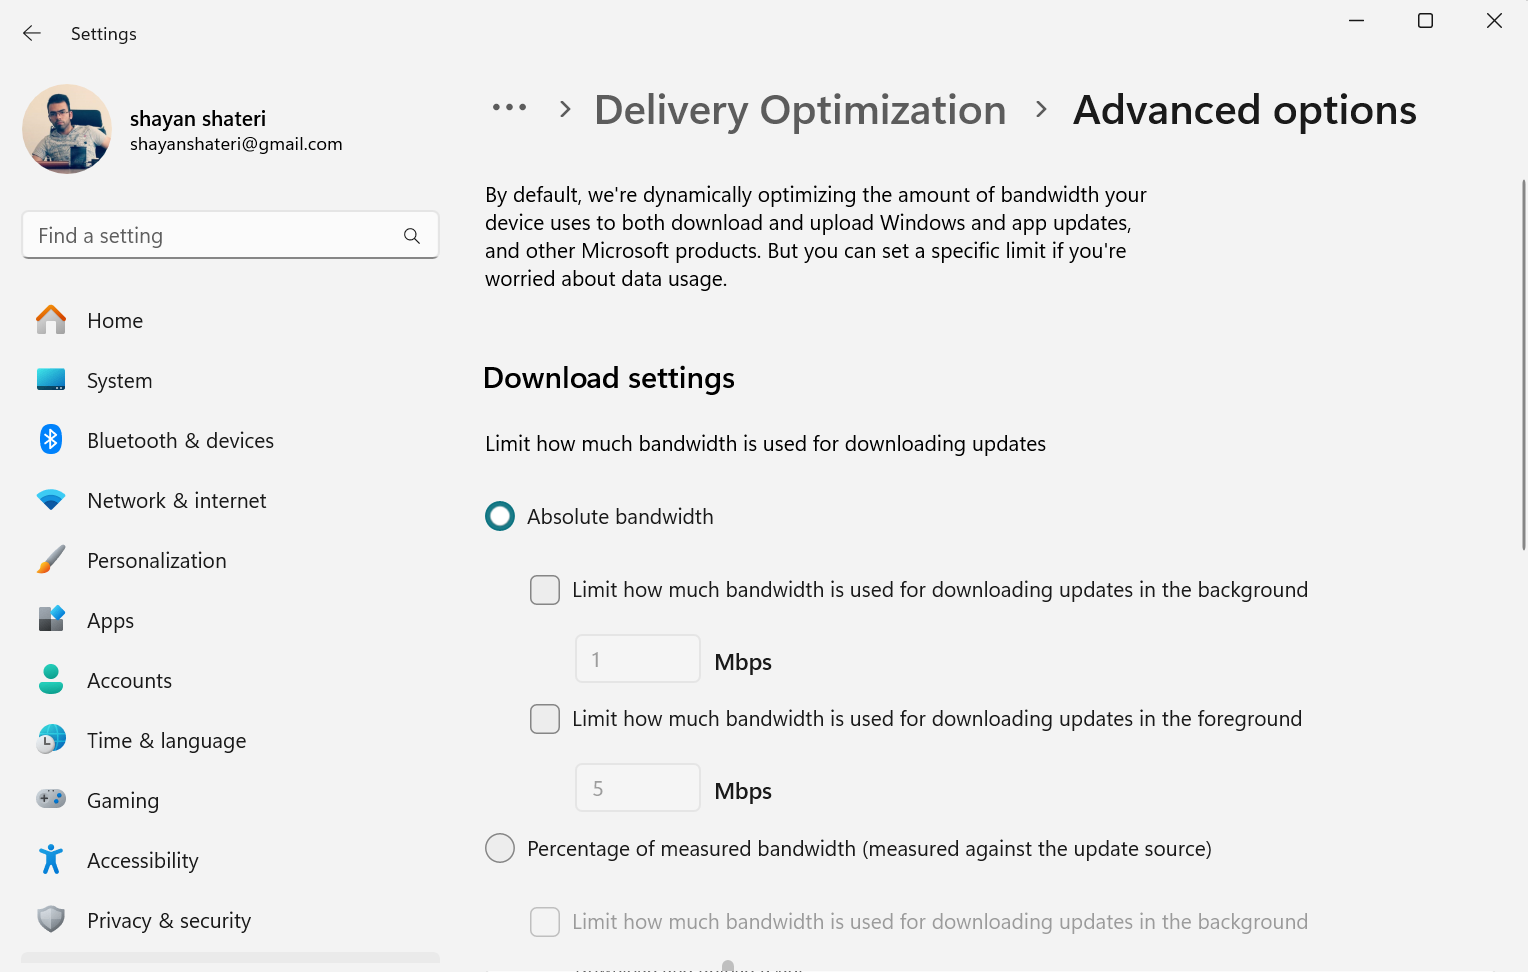
Task: Click the Find a setting search box
Action: pyautogui.click(x=230, y=235)
